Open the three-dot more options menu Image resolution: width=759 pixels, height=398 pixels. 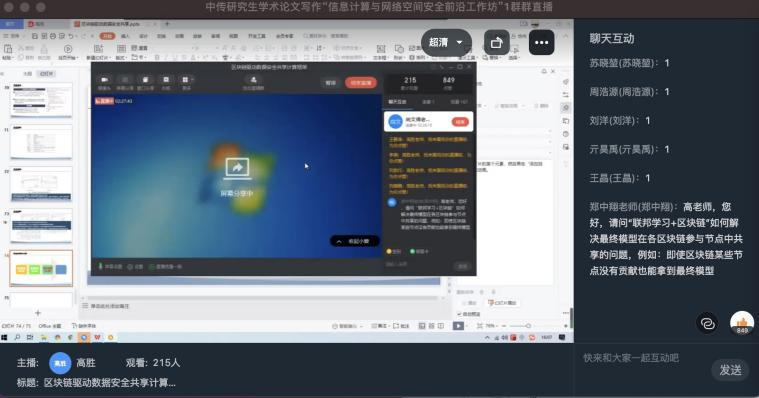541,43
